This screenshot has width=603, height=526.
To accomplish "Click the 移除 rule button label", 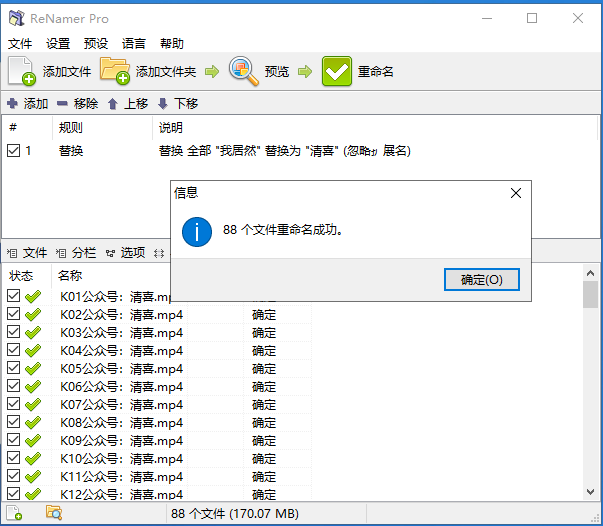I will tap(86, 103).
